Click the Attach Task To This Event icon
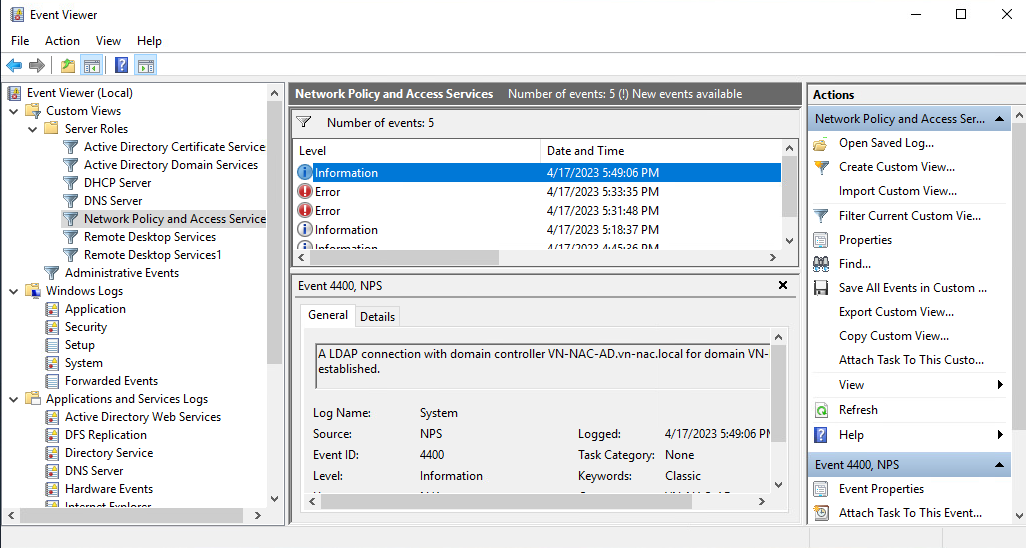 (821, 513)
